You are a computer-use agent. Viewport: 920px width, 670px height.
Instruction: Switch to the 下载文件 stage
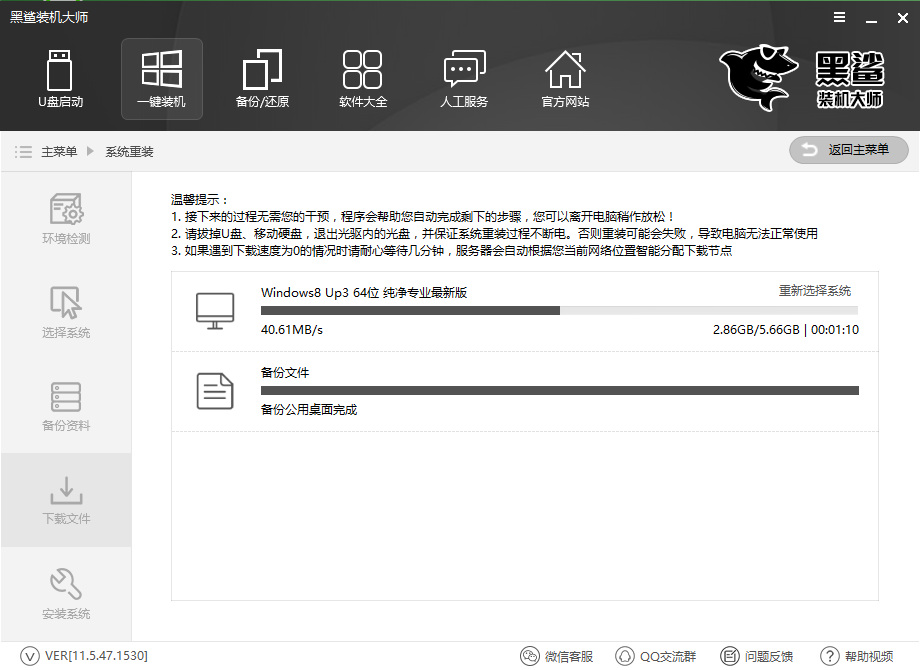[x=66, y=500]
